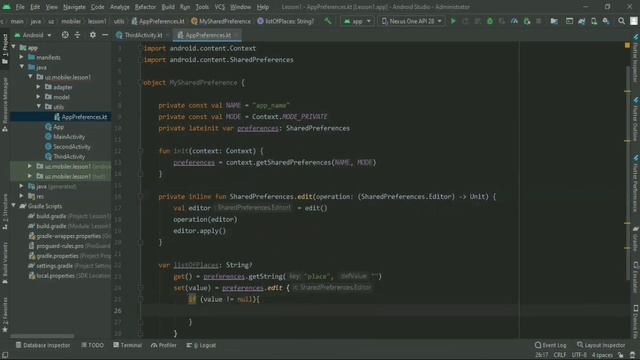Click the Make Project hammer icon

coord(328,21)
